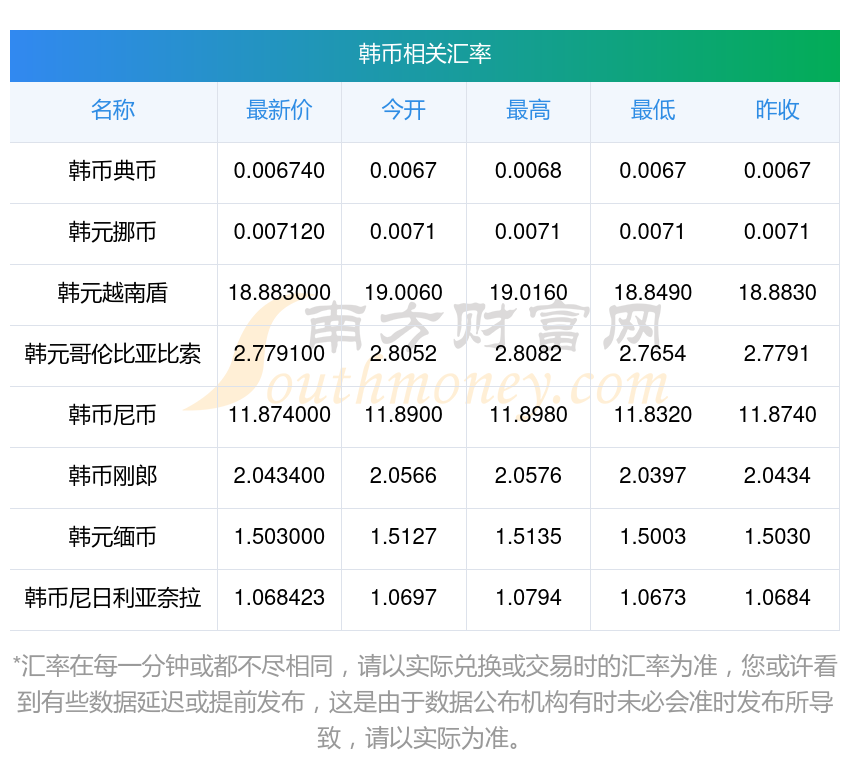Viewport: 850px width, 769px height.
Task: Click the 昨收 column header
Action: tap(777, 110)
